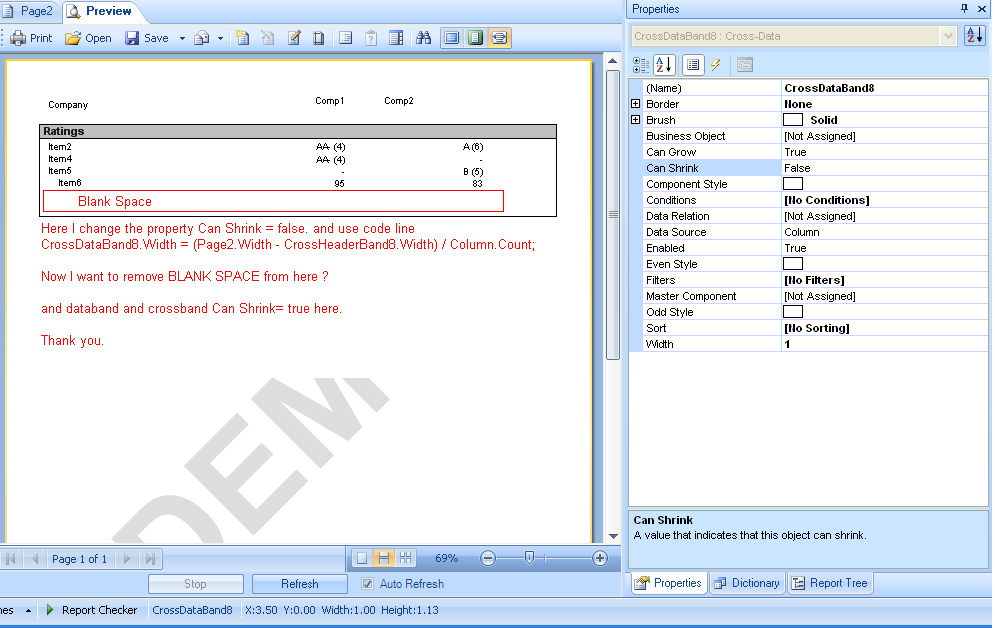Click the zoom in plus button

(600, 558)
